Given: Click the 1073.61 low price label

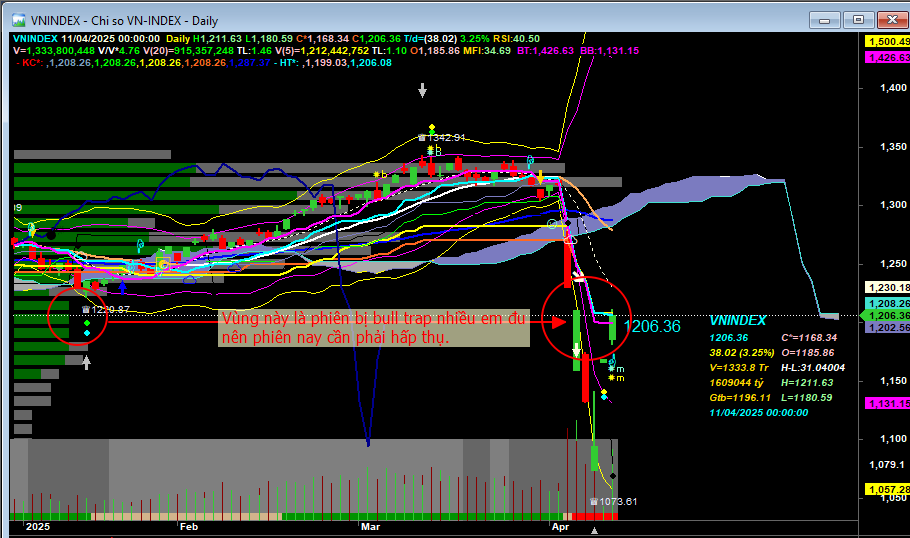Looking at the screenshot, I should tap(618, 501).
